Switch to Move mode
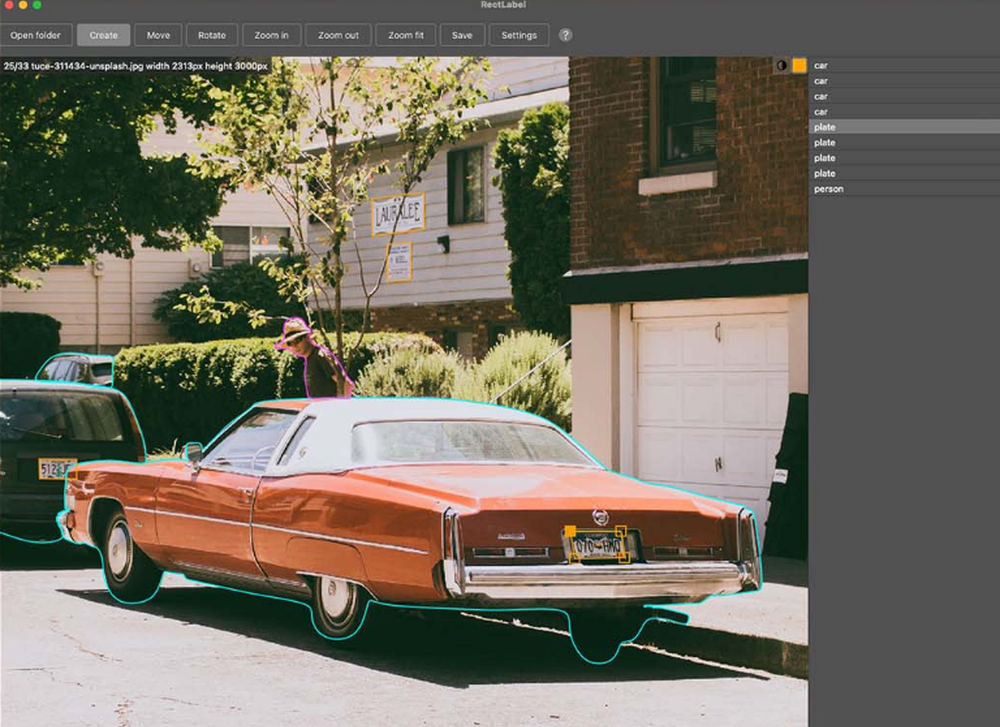This screenshot has height=727, width=1000. click(158, 35)
